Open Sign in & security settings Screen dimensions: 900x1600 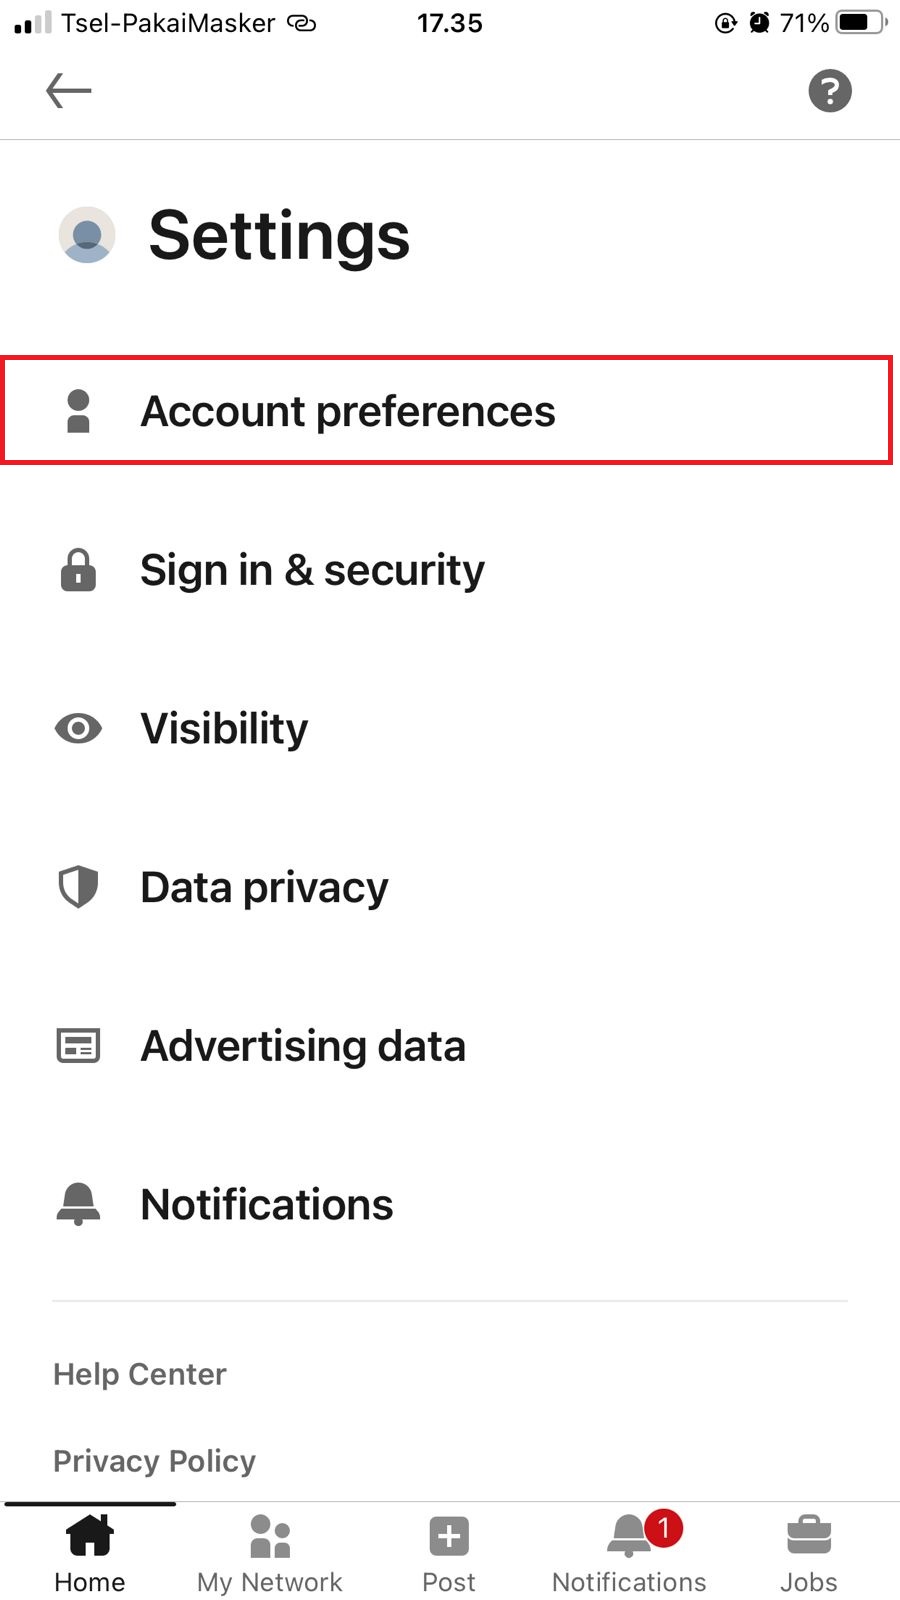coord(450,570)
